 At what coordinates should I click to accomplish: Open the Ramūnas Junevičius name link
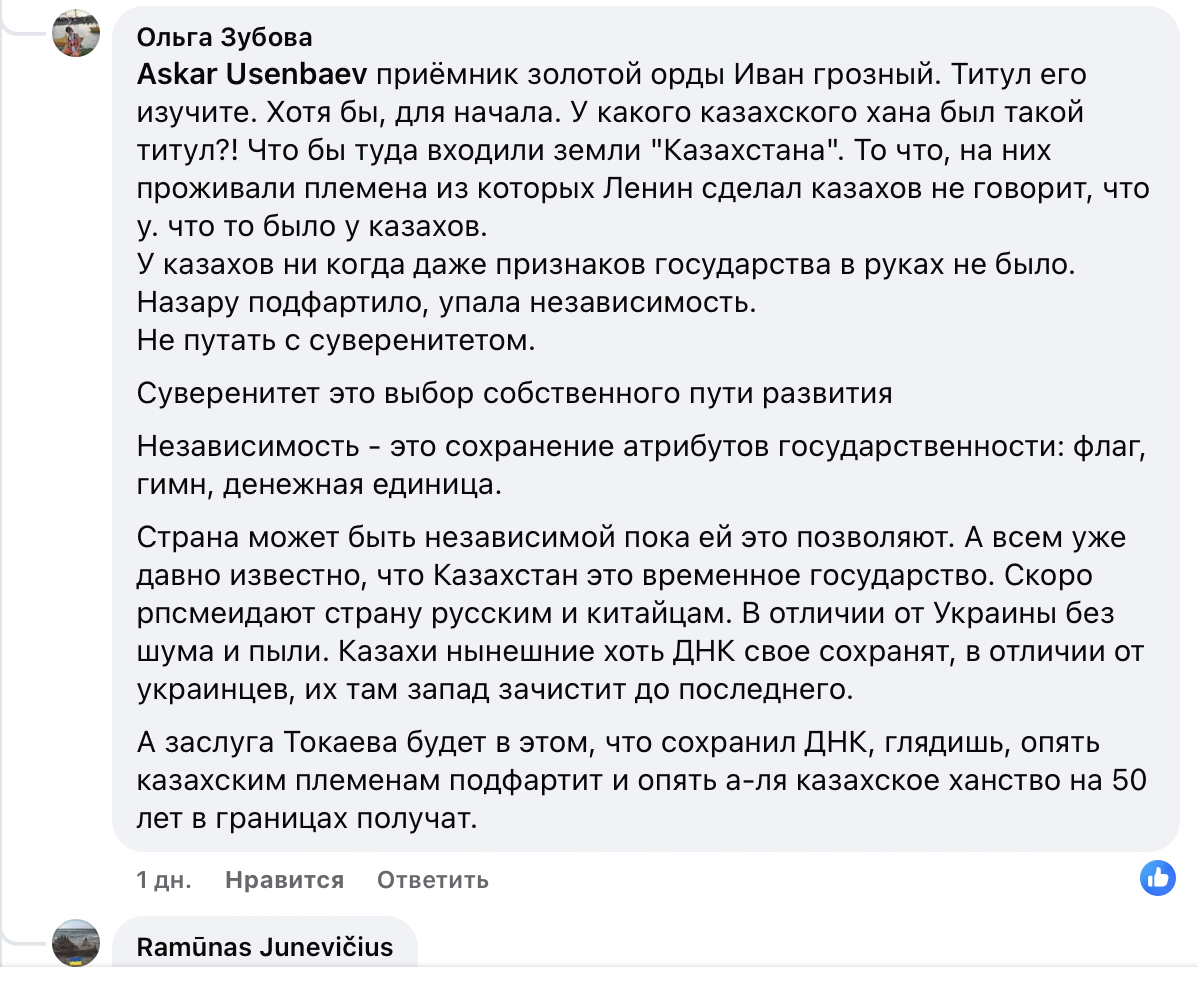coord(265,947)
